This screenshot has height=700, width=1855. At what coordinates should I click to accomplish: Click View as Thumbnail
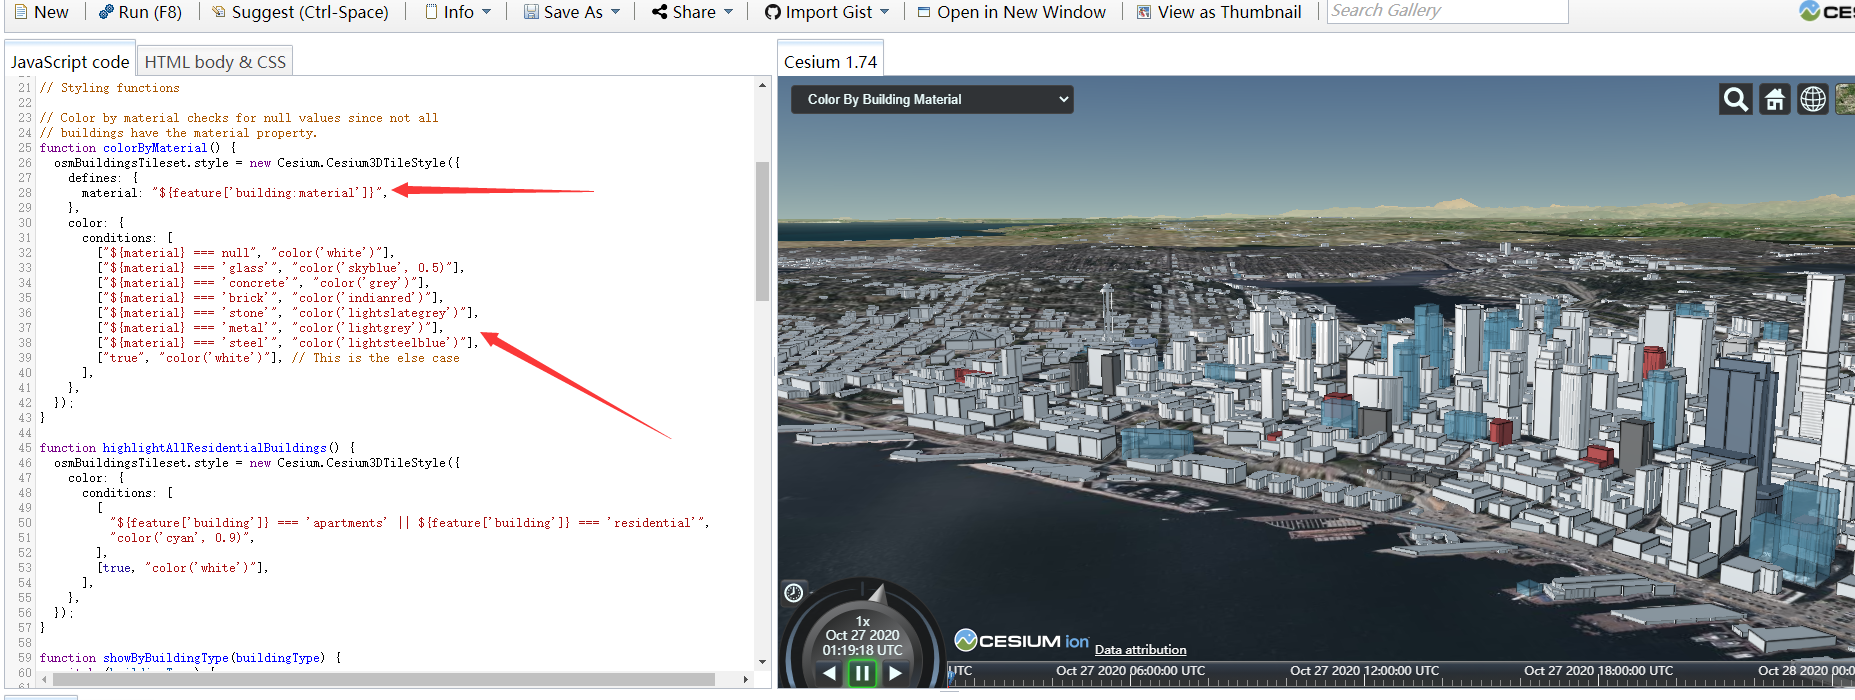click(x=1219, y=12)
